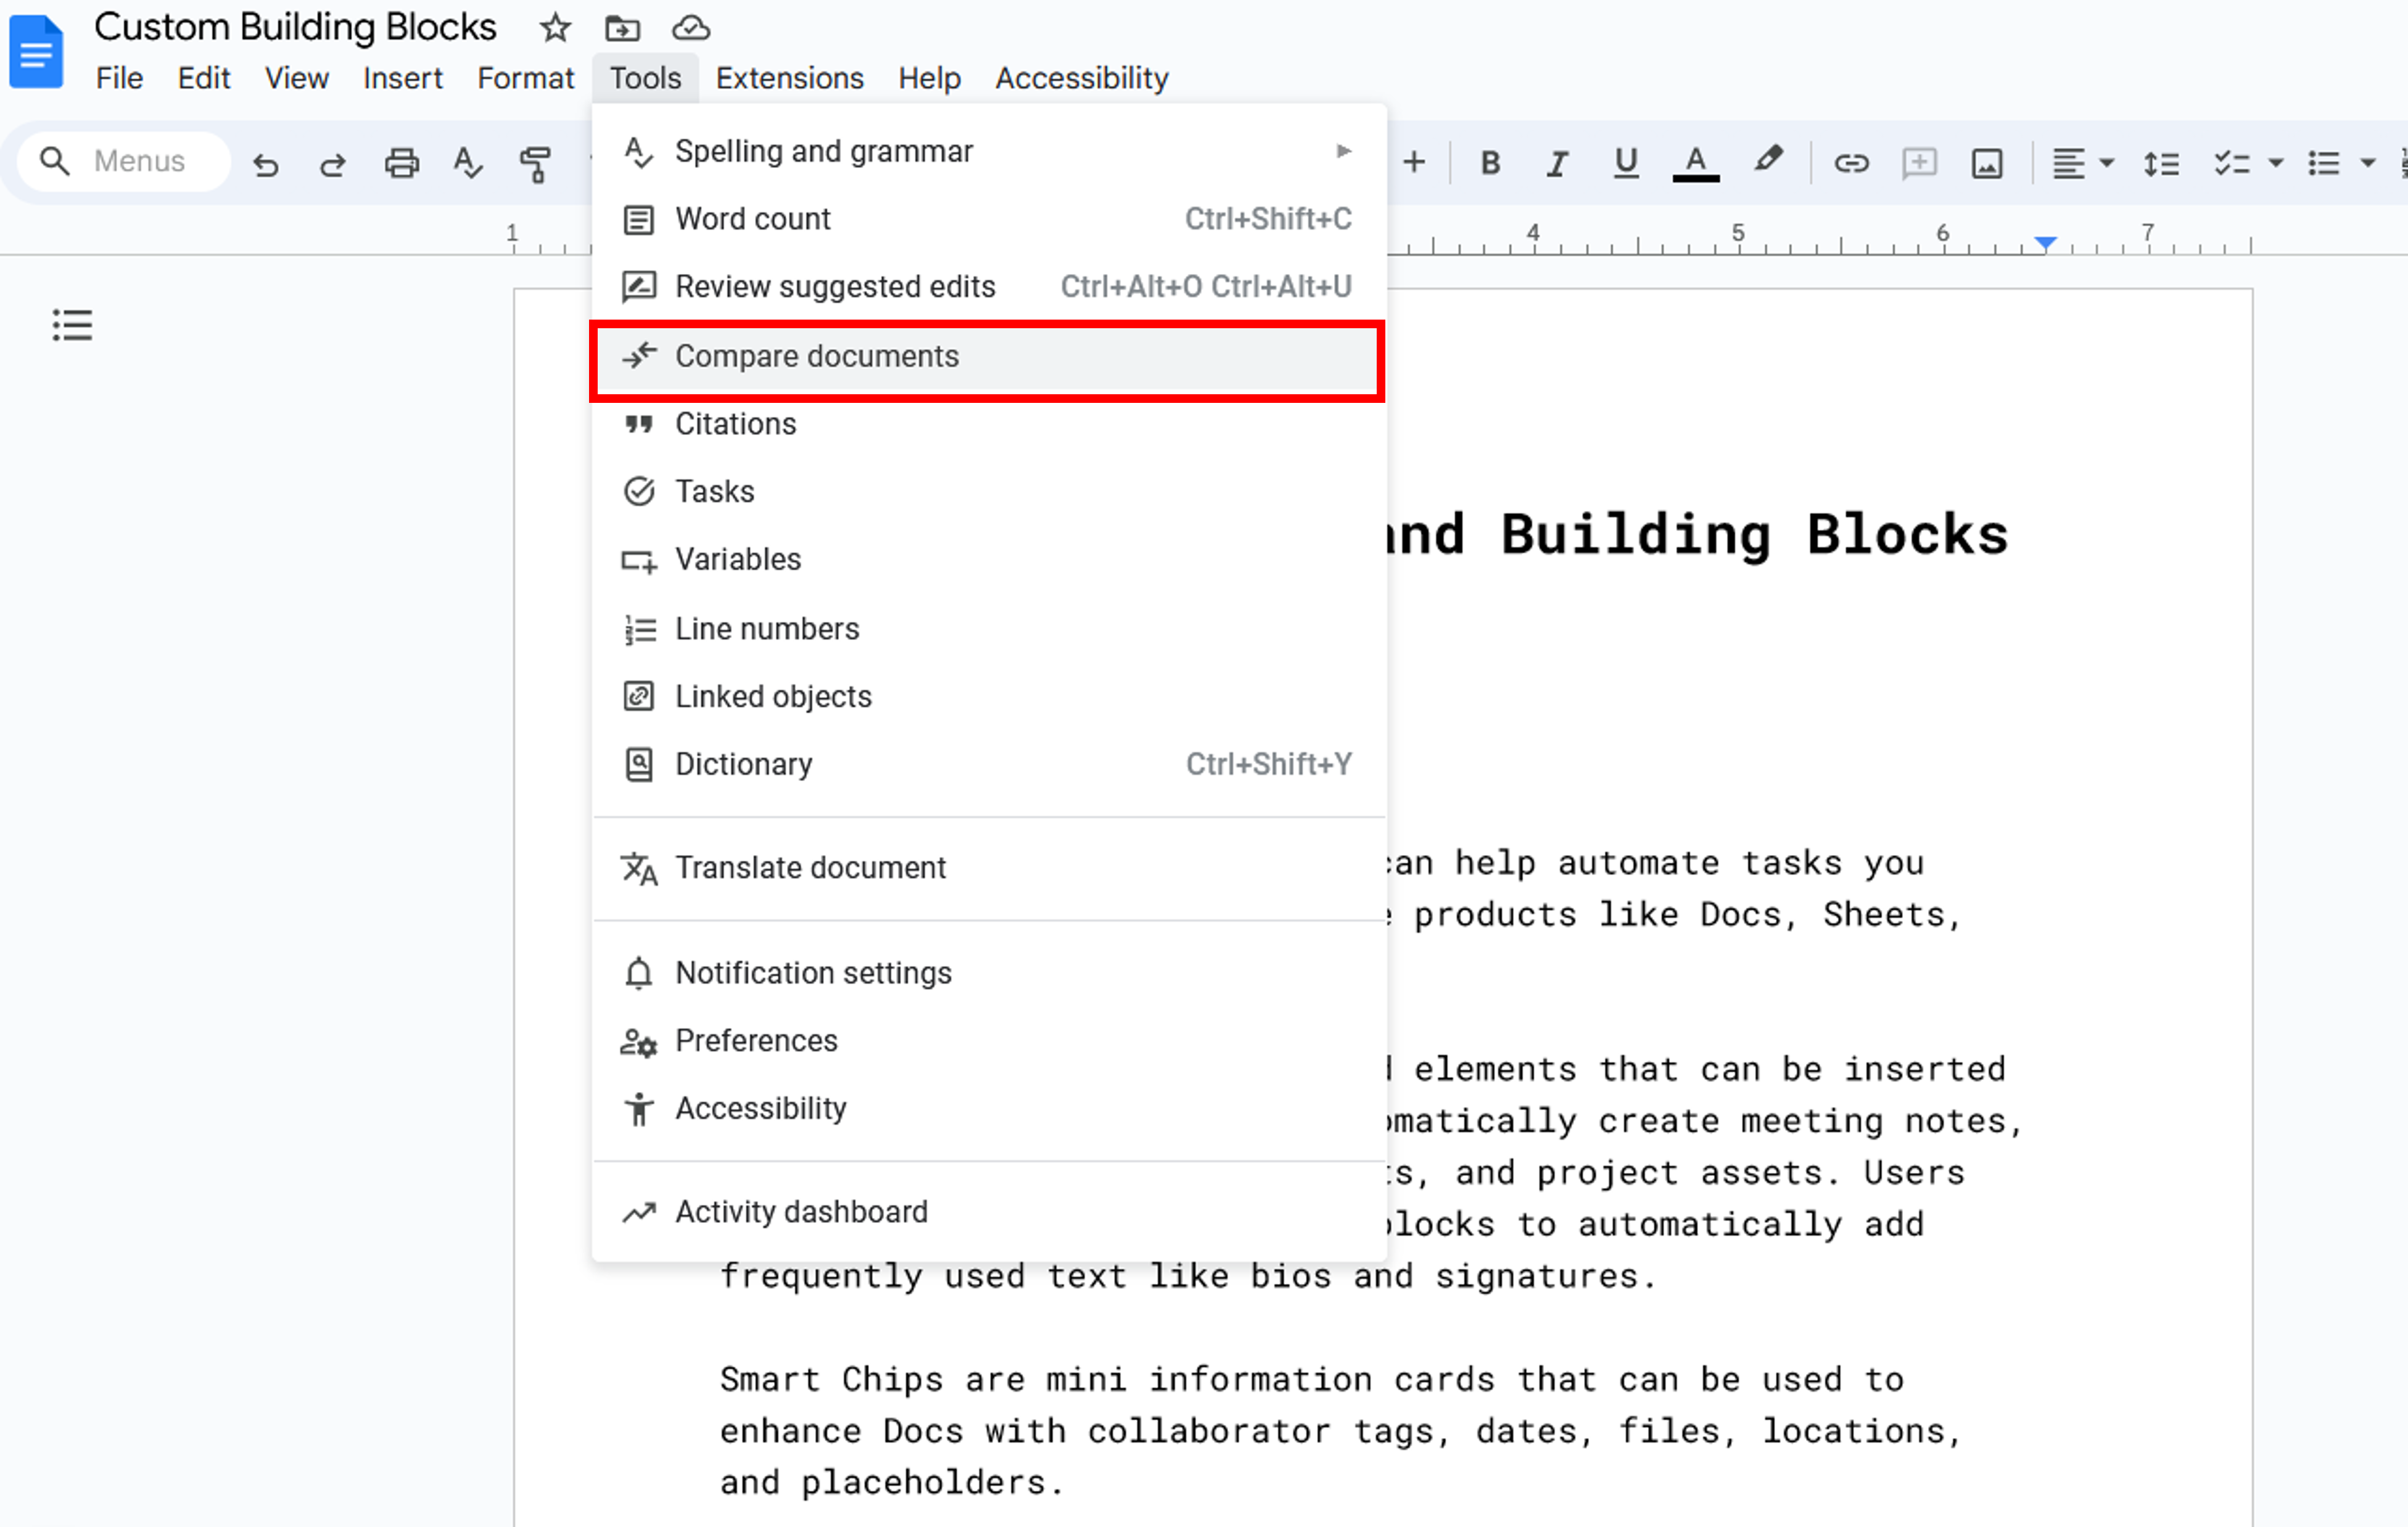
Task: Run spell check from toolbar icon
Action: click(468, 163)
